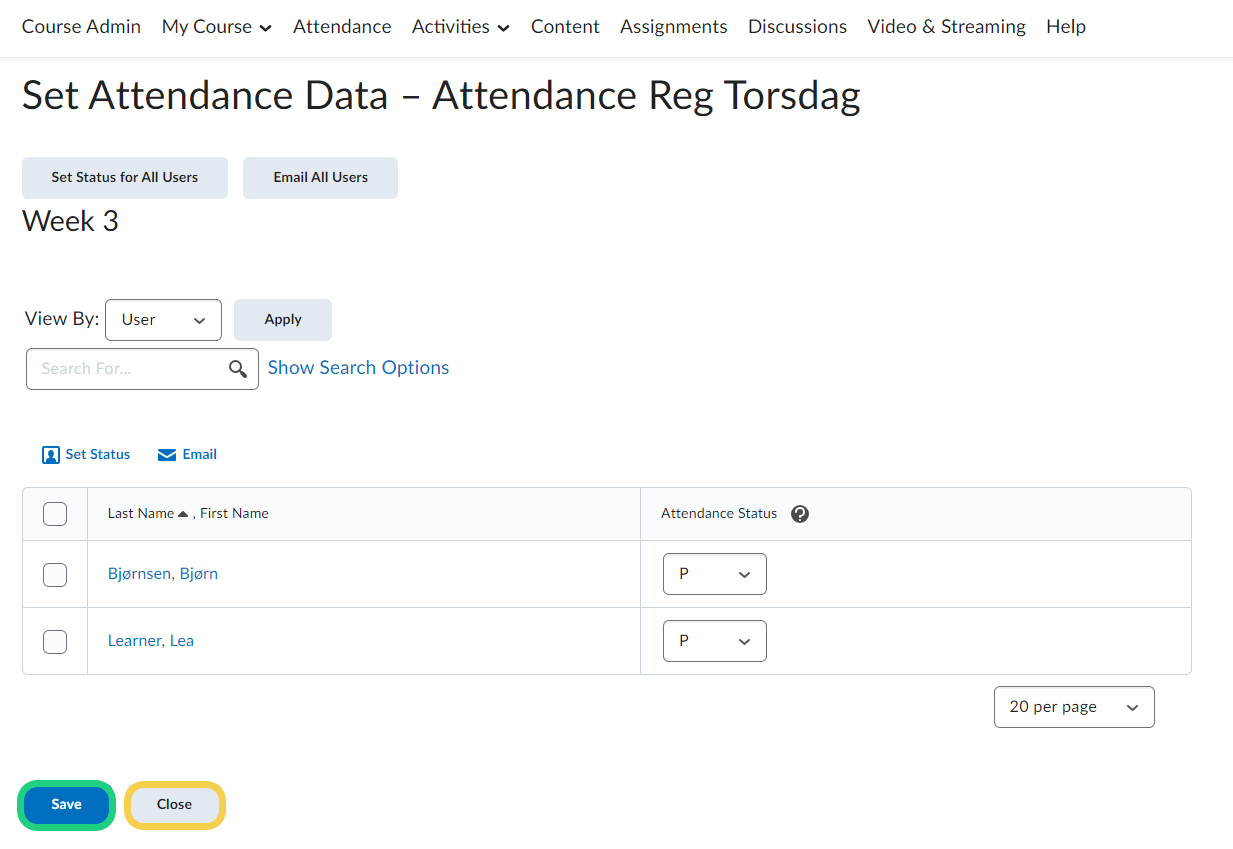This screenshot has width=1233, height=849.
Task: Check the box for Bjørnsen, Bjørn
Action: (x=55, y=575)
